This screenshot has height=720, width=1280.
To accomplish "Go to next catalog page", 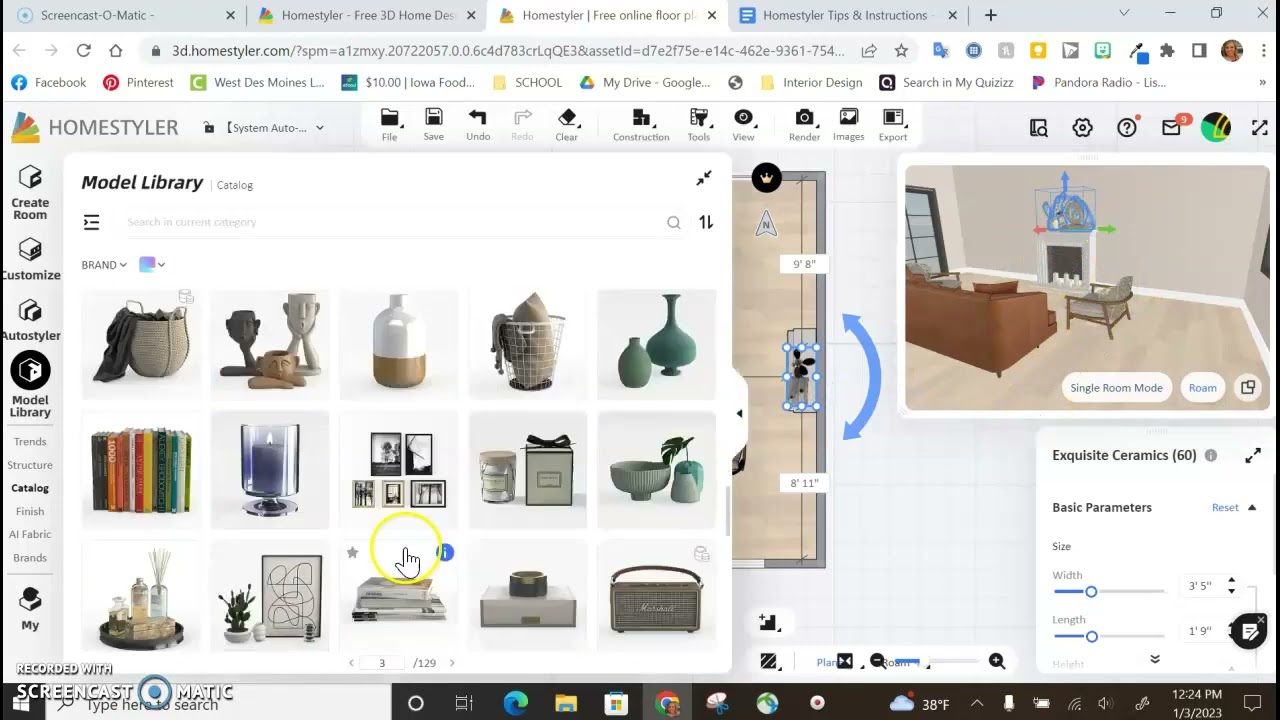I will click(452, 663).
